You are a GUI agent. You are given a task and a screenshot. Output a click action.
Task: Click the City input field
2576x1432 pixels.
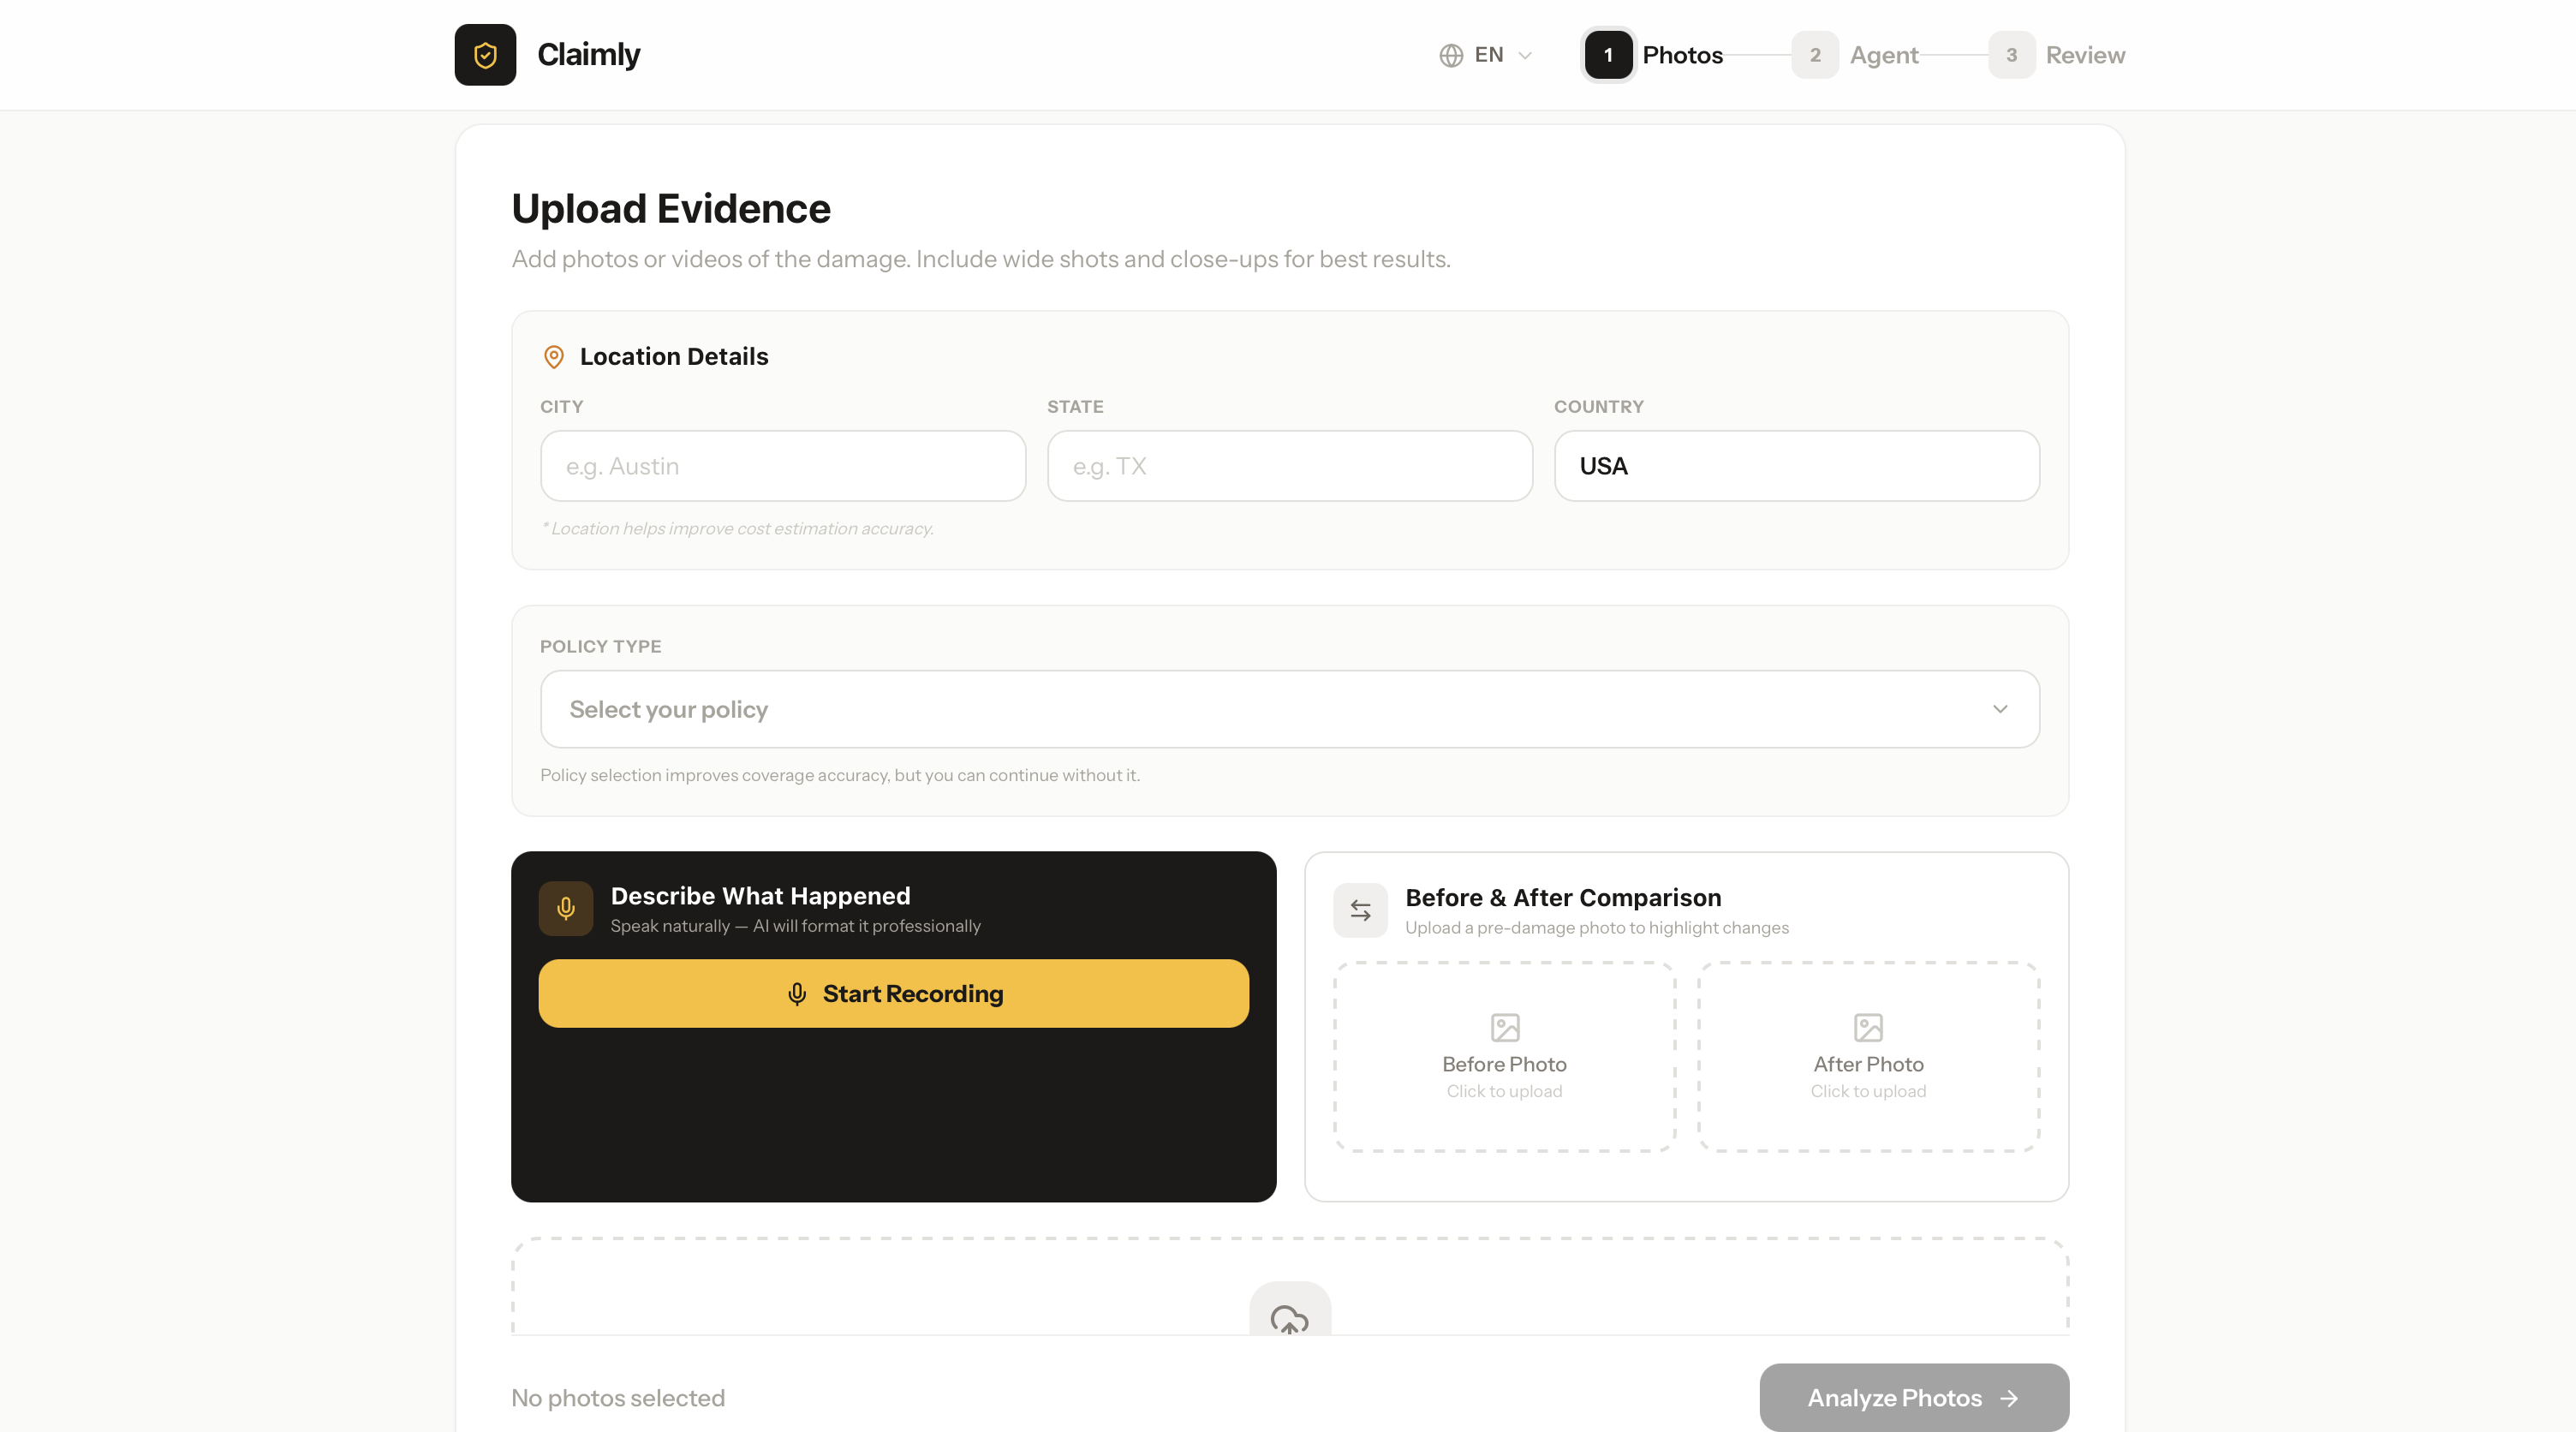coord(782,466)
